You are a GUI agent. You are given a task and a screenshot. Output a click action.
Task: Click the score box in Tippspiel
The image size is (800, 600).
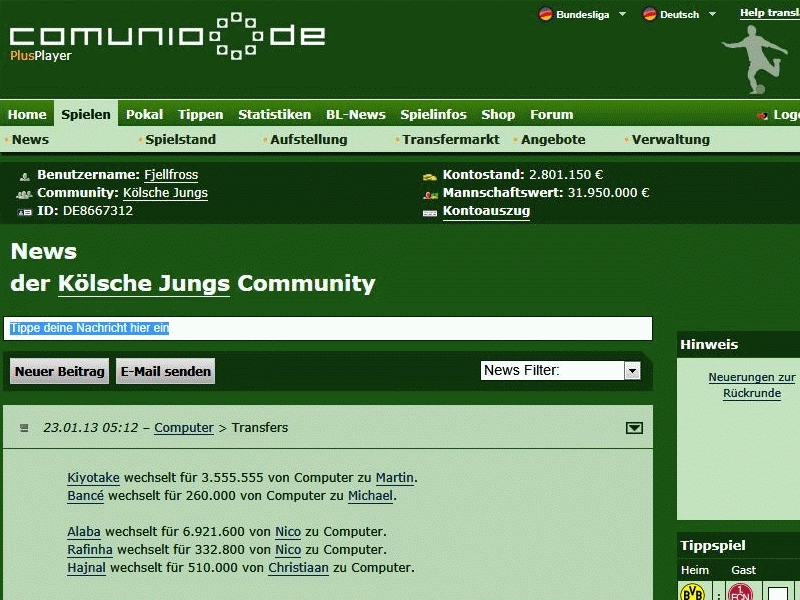[778, 593]
